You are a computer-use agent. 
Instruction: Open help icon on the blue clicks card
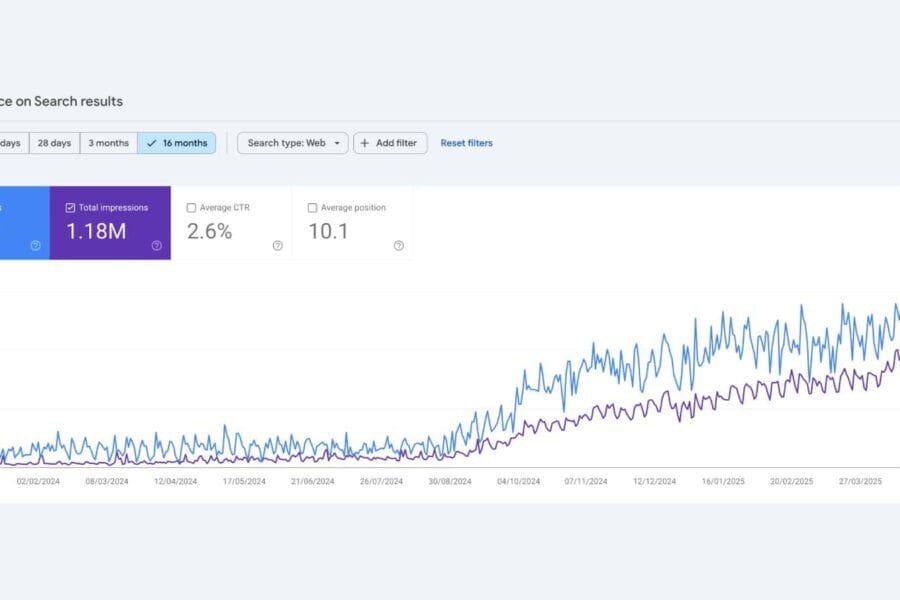click(35, 246)
